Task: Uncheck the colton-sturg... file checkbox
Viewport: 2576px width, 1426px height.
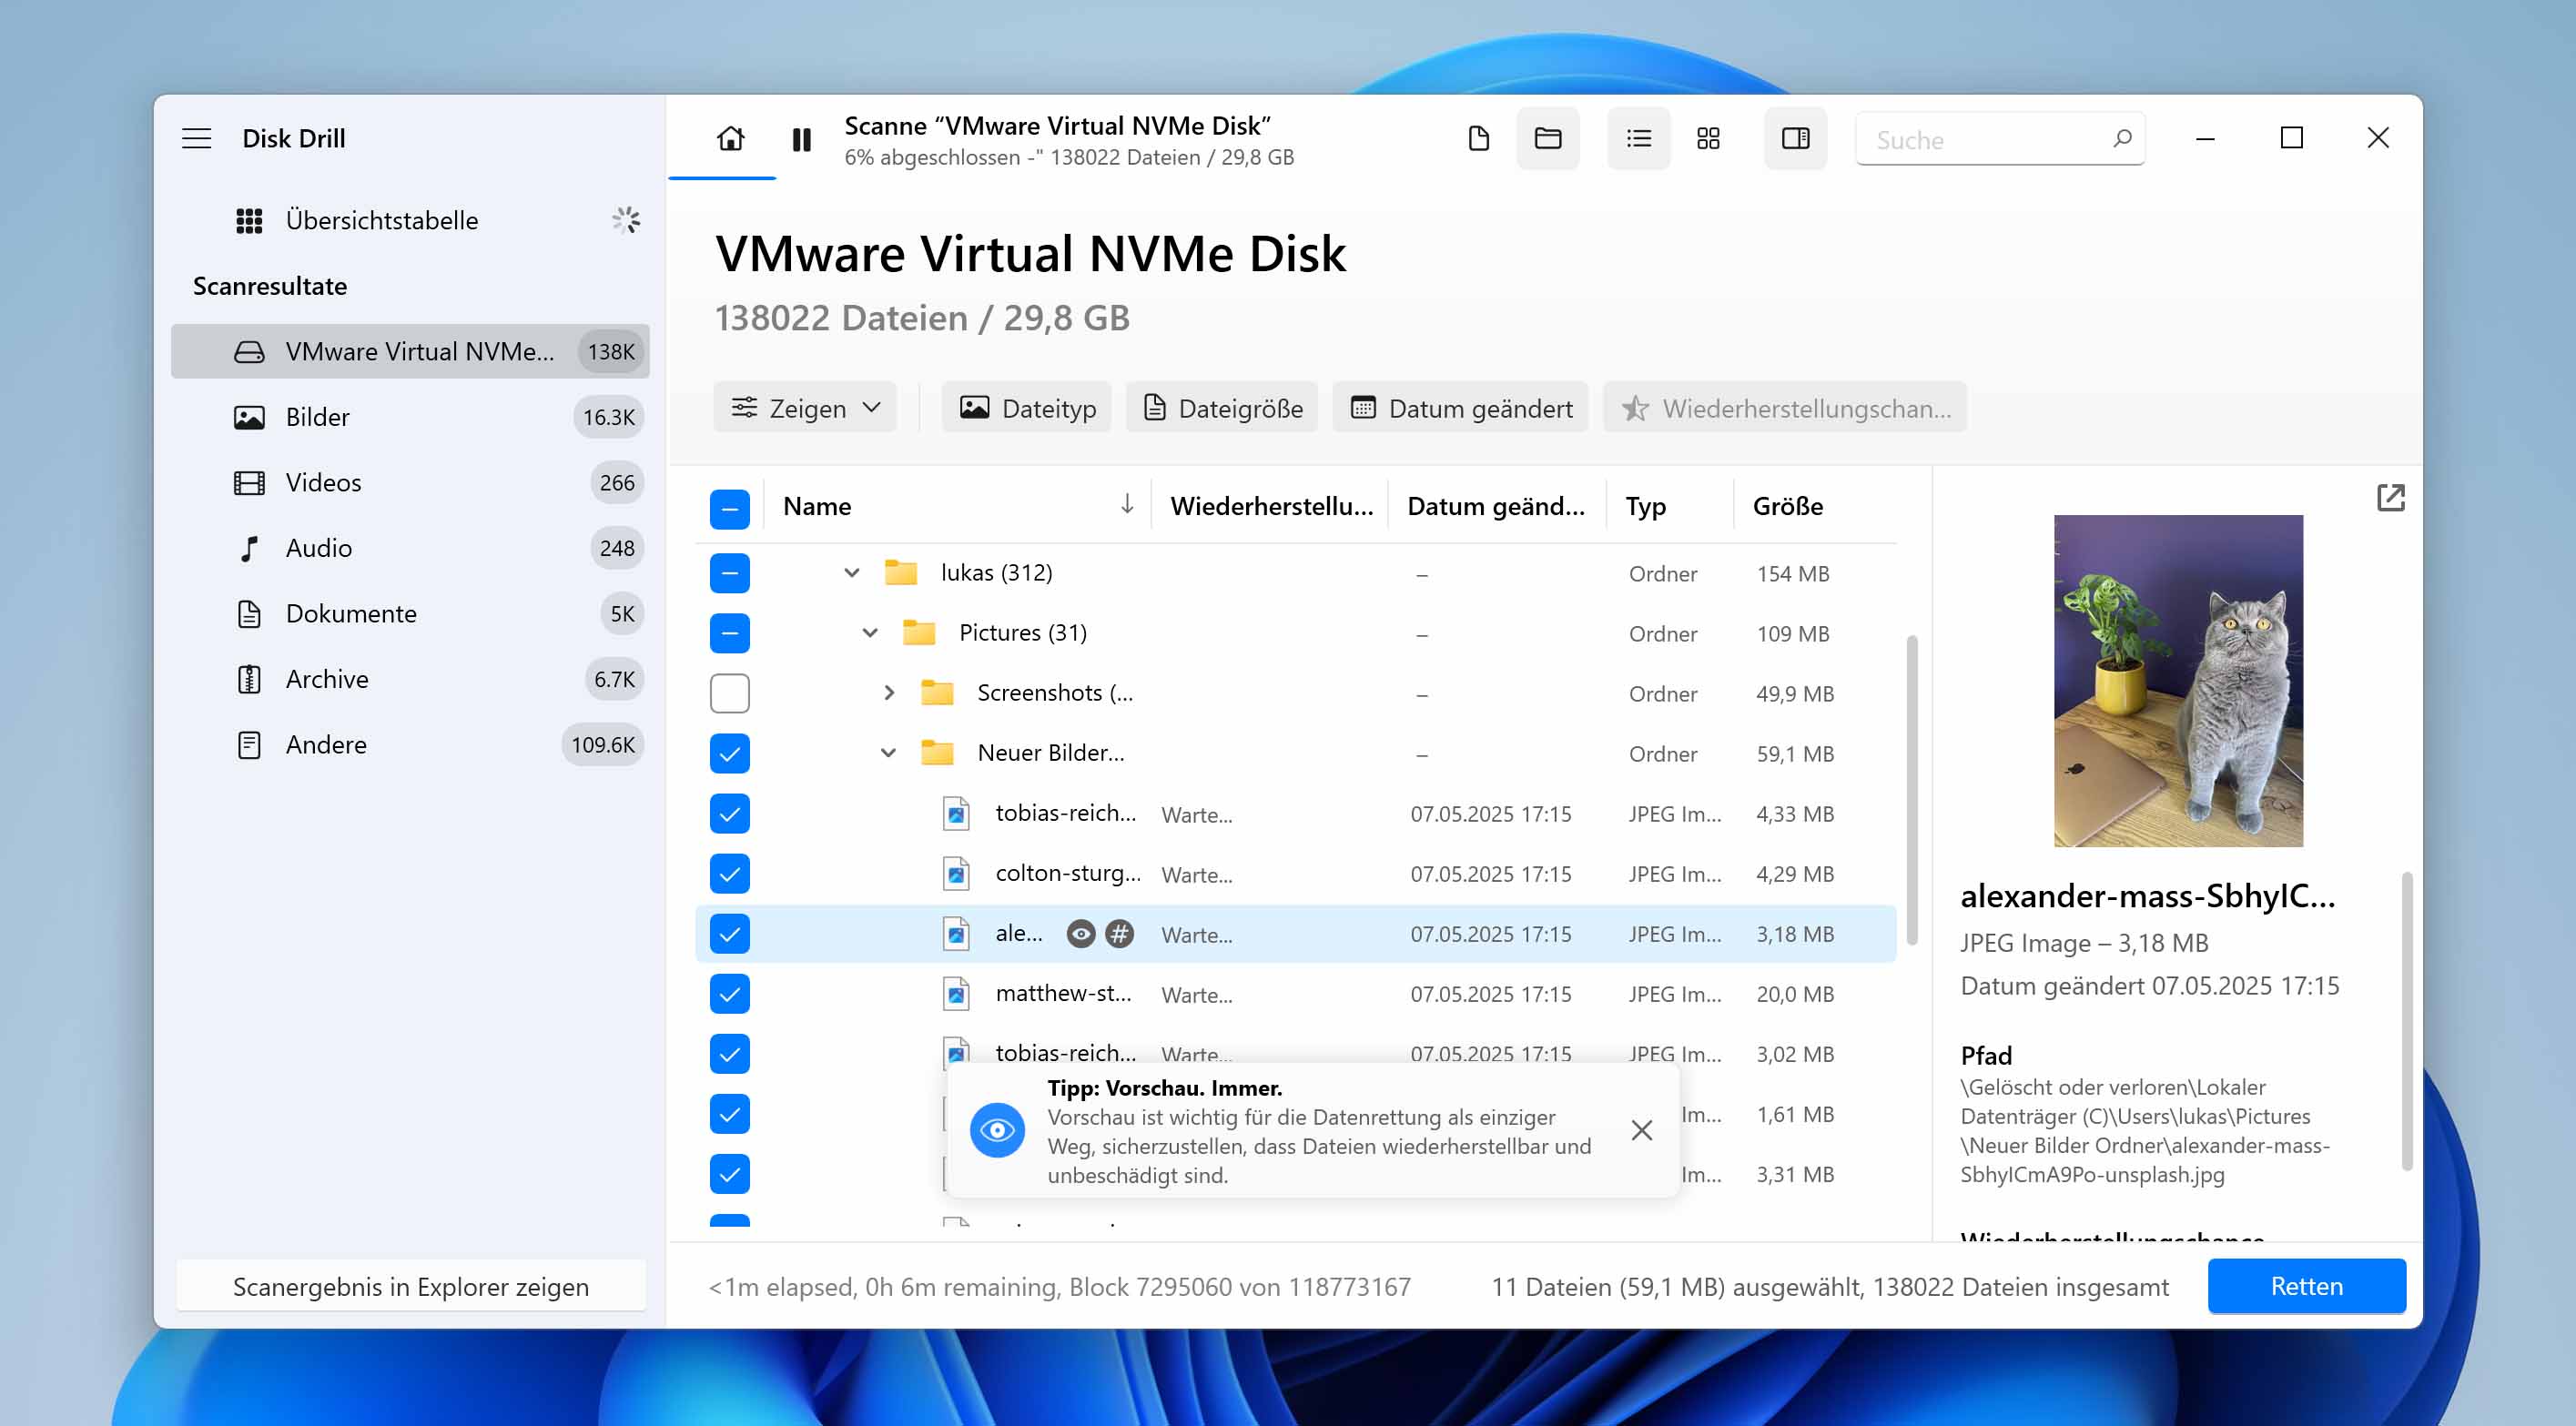Action: point(729,873)
